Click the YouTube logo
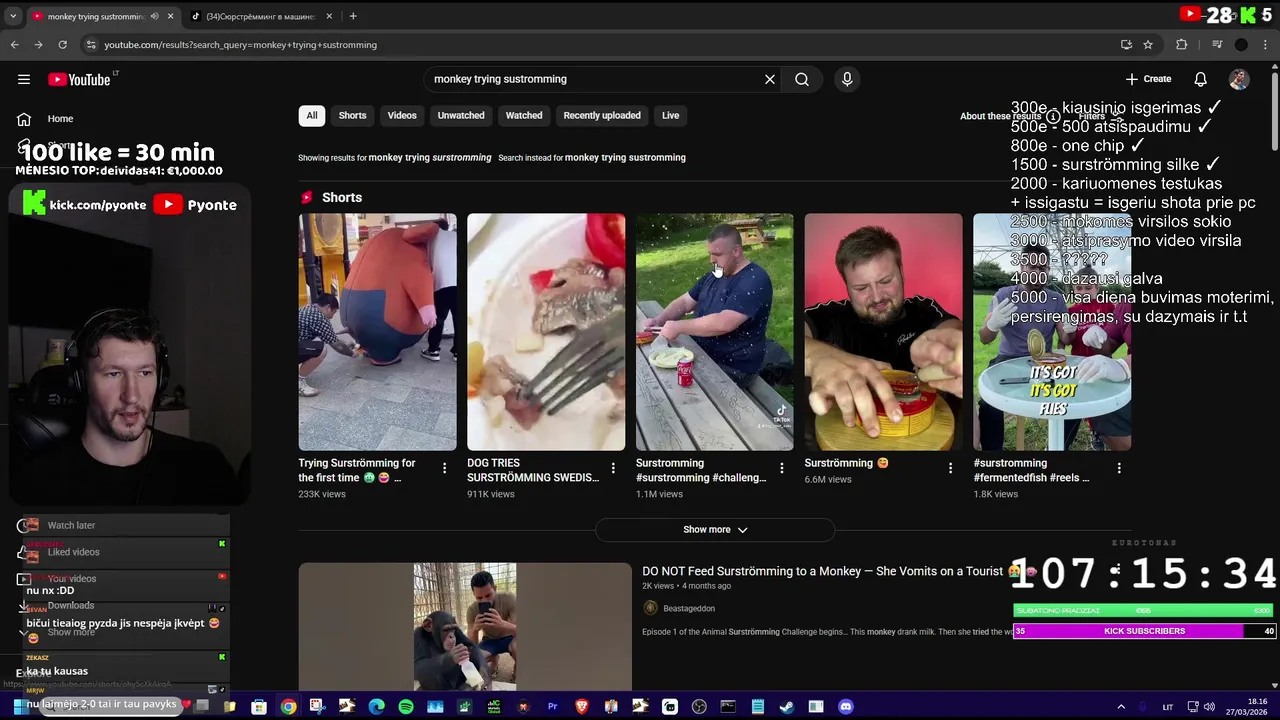The height and width of the screenshot is (720, 1280). click(79, 79)
